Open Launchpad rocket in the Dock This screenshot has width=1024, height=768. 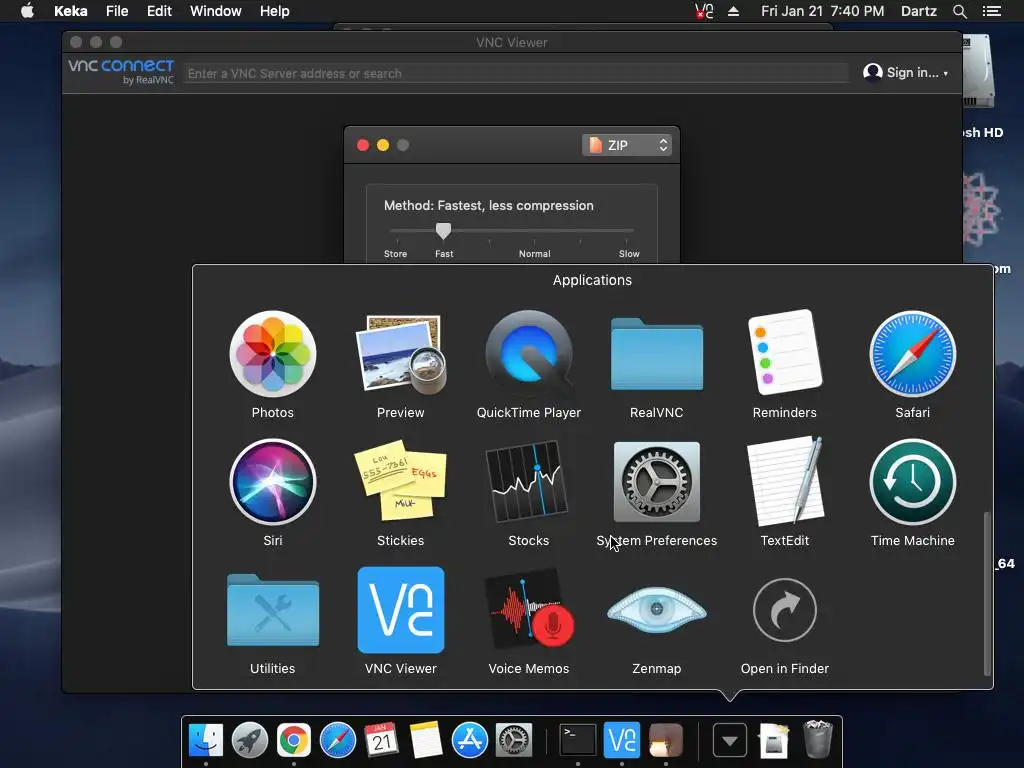(x=249, y=741)
